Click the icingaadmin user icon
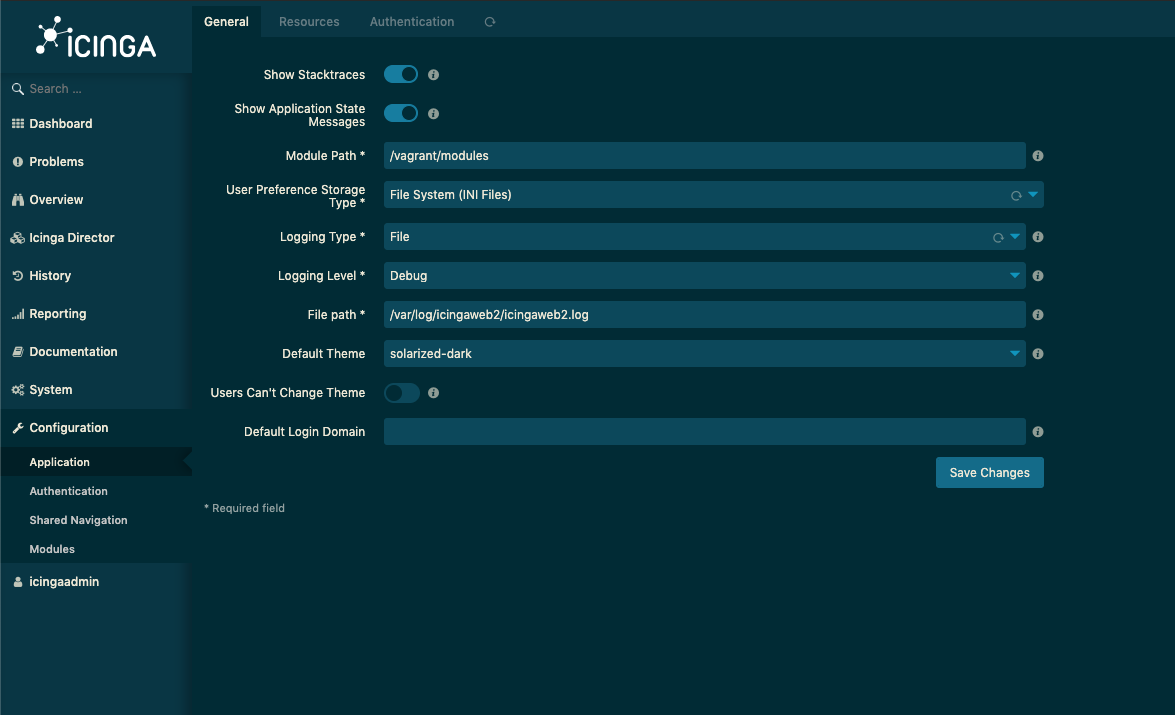Viewport: 1175px width, 715px height. click(x=18, y=582)
